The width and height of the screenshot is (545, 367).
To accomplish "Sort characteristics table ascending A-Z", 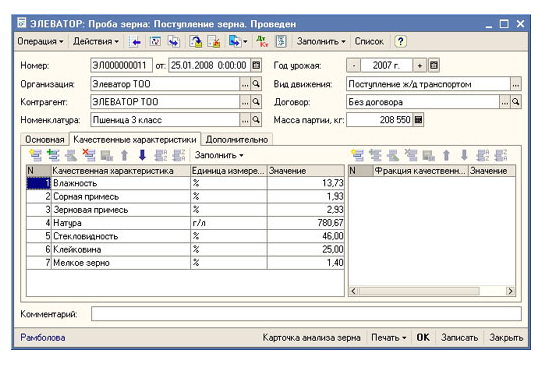I will click(161, 155).
